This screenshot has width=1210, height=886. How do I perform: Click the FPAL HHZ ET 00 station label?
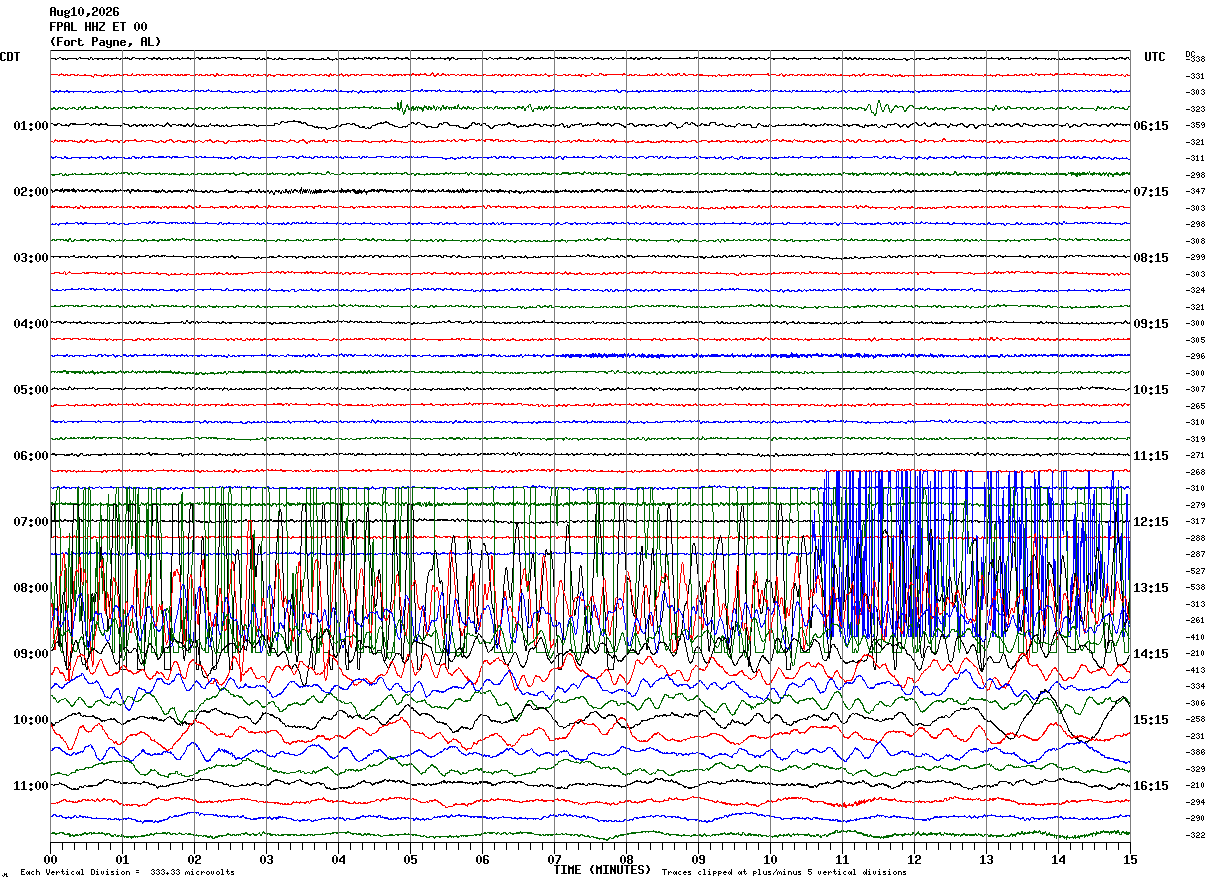(98, 27)
